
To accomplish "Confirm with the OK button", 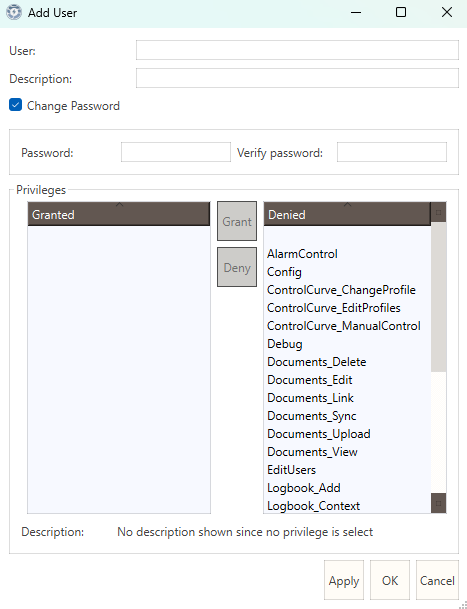I will pos(390,580).
